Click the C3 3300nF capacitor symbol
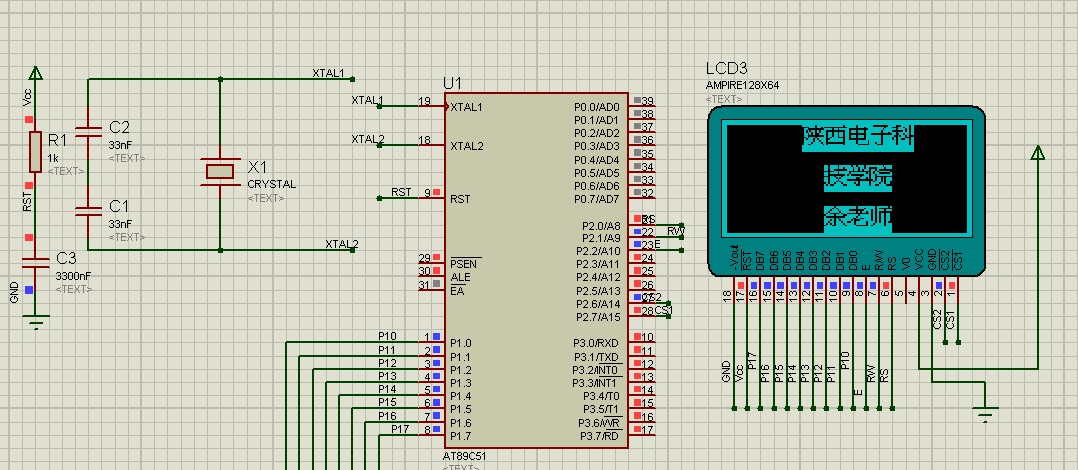 click(35, 261)
